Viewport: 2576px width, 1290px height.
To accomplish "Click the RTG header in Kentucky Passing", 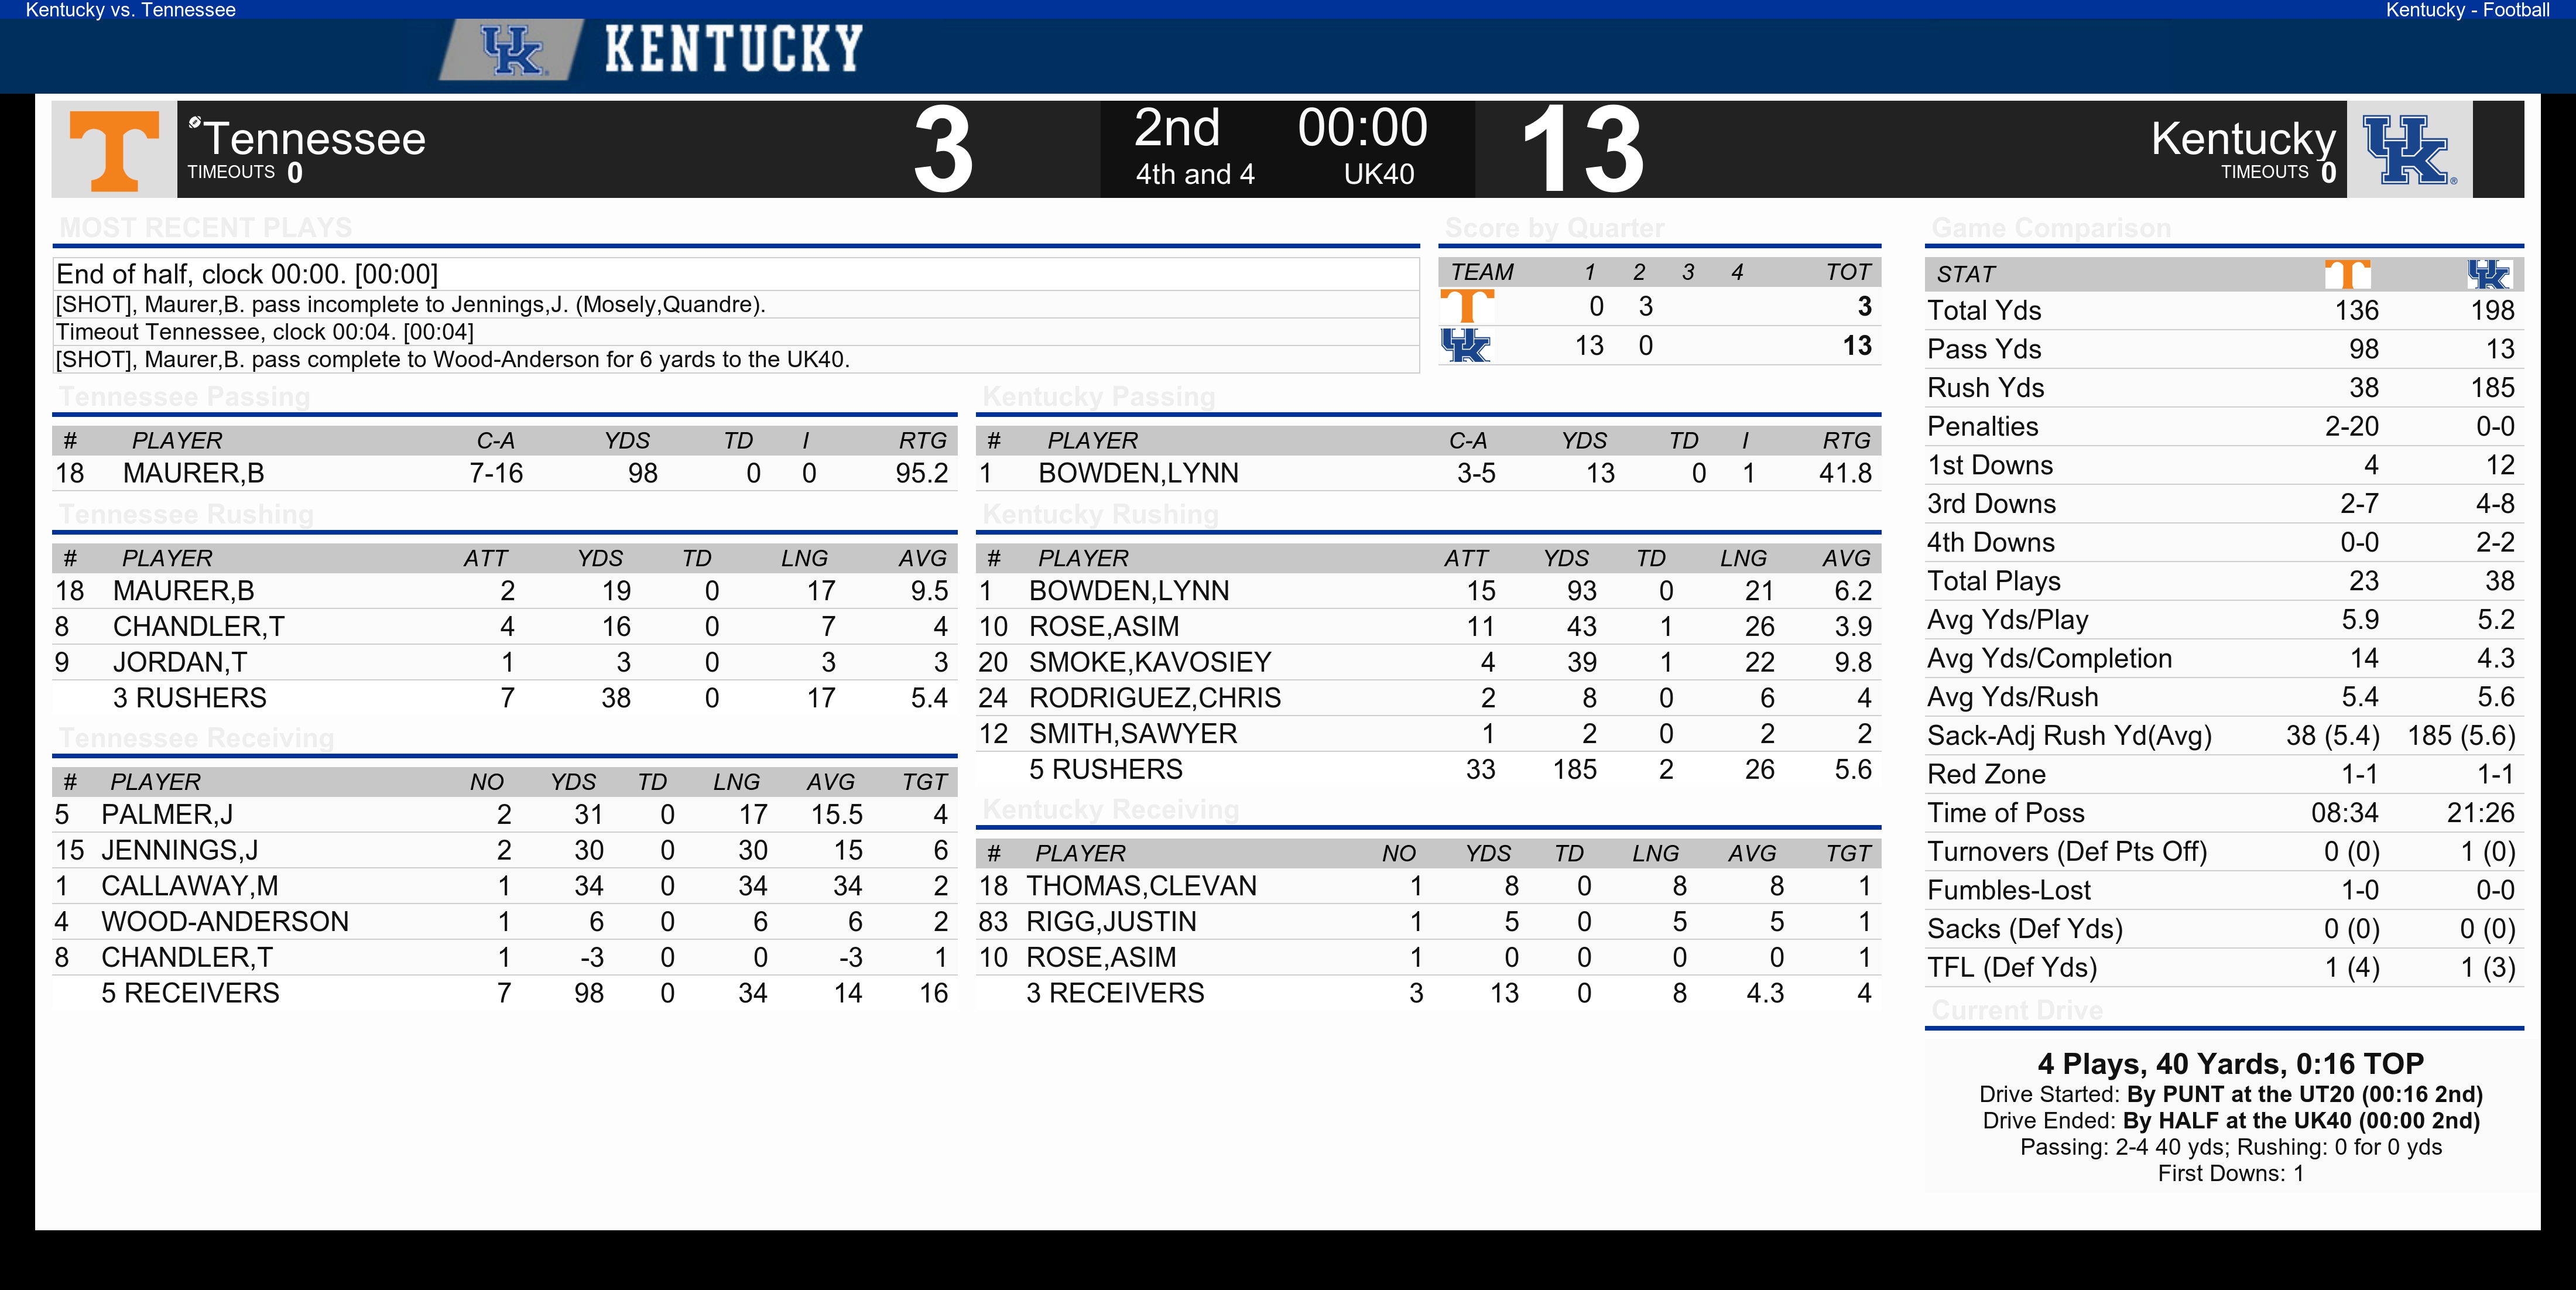I will [1846, 441].
